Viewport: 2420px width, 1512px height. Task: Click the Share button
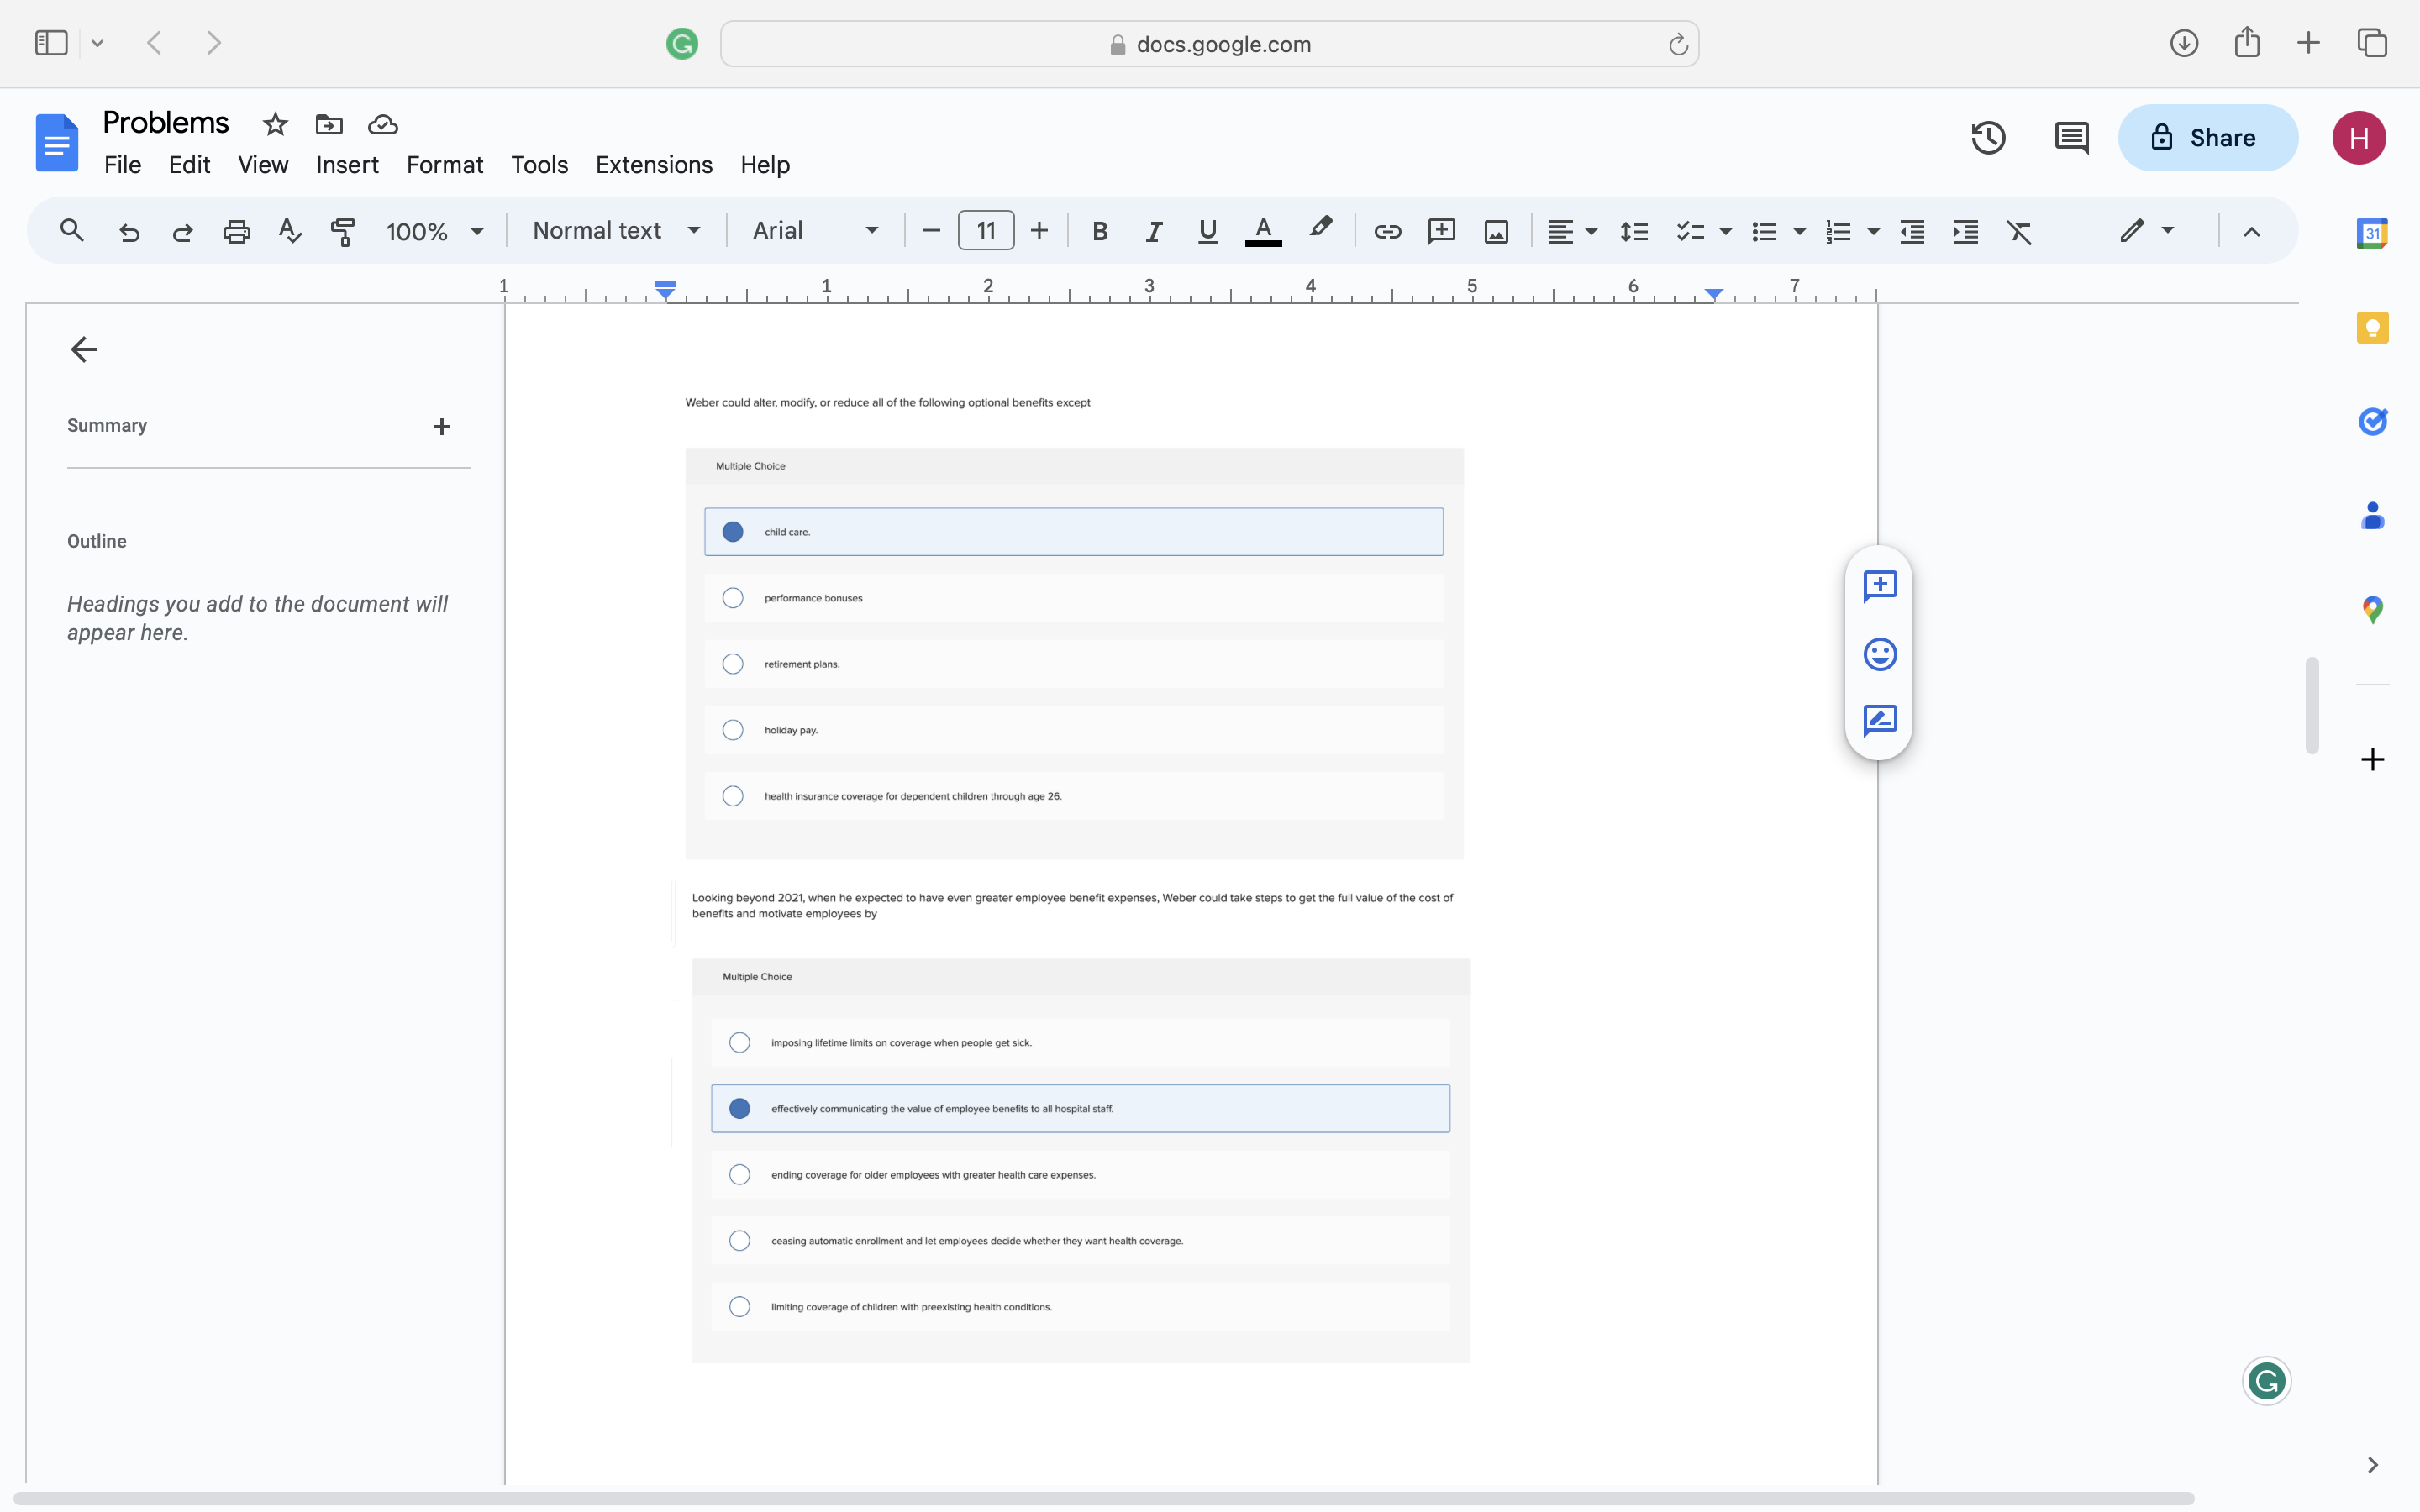(x=2208, y=138)
